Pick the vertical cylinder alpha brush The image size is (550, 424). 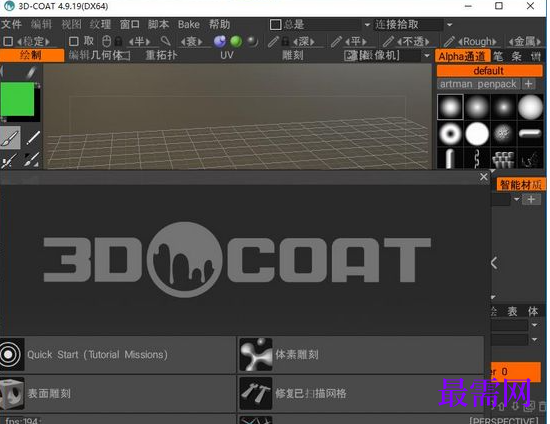click(450, 158)
